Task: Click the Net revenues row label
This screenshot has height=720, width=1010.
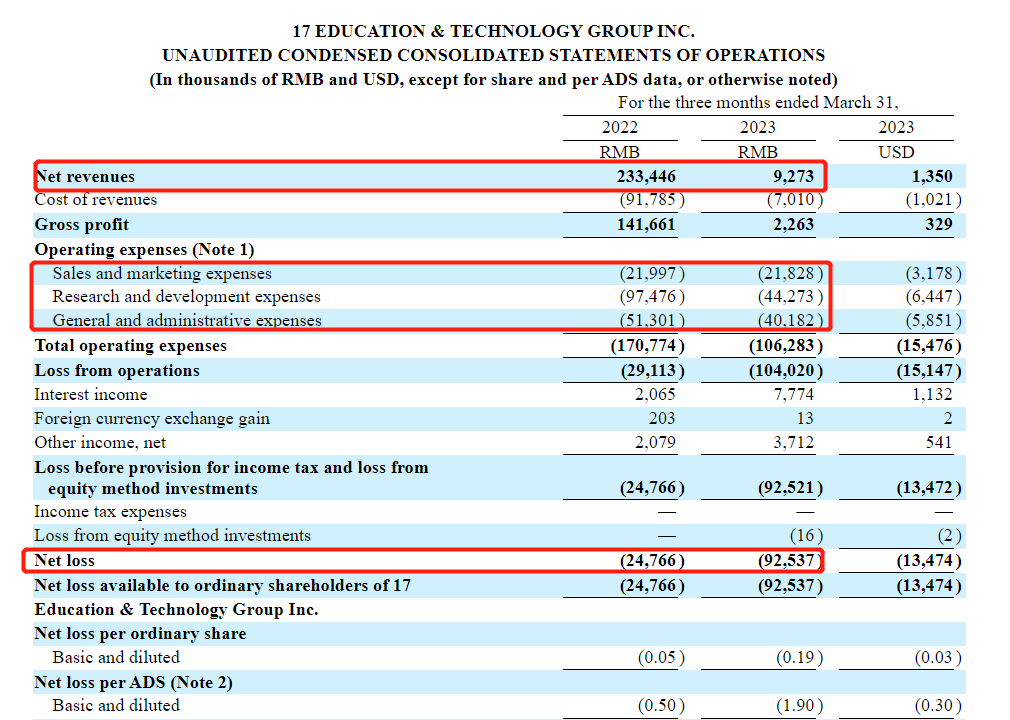Action: (85, 176)
